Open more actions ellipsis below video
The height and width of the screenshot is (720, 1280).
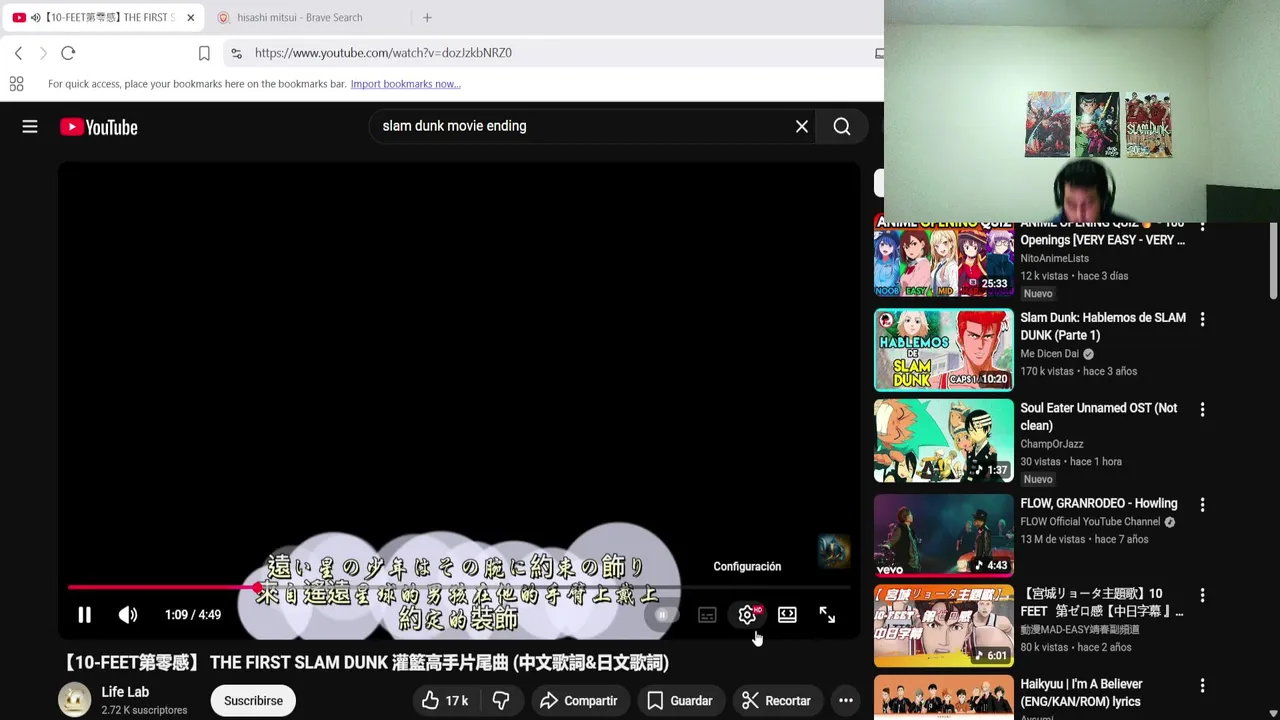tap(846, 701)
